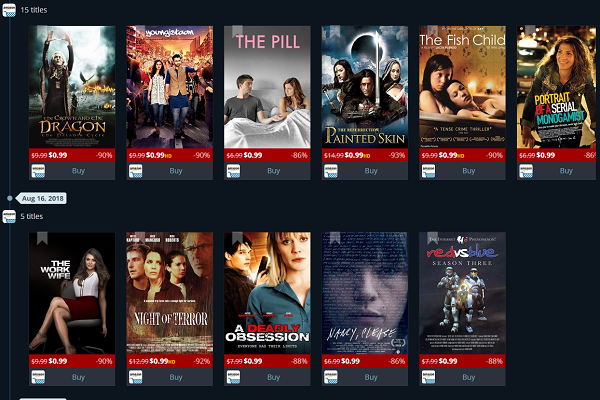600x400 pixels.
Task: Click Amazon icon under Youngistaan poster
Action: click(x=135, y=171)
